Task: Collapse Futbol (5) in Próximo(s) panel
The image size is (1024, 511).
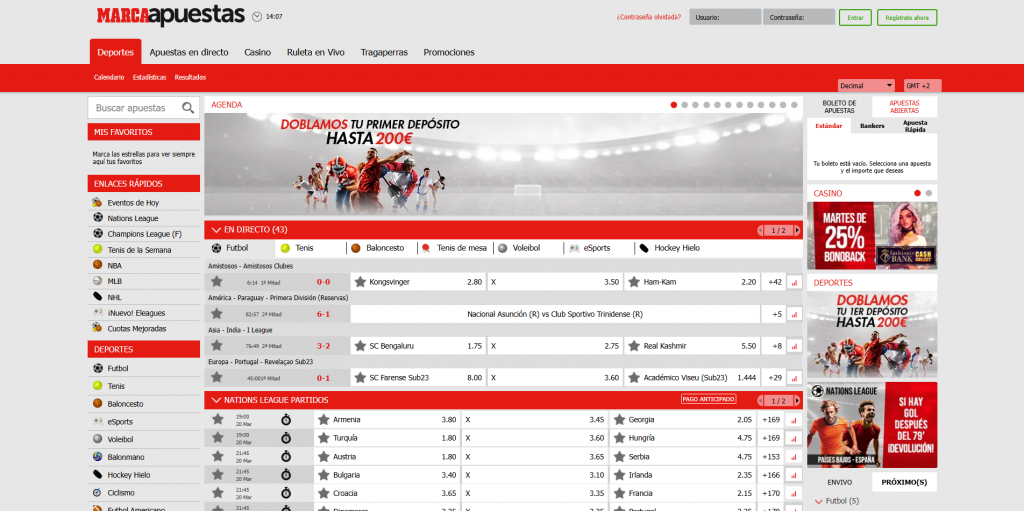Action: 819,501
